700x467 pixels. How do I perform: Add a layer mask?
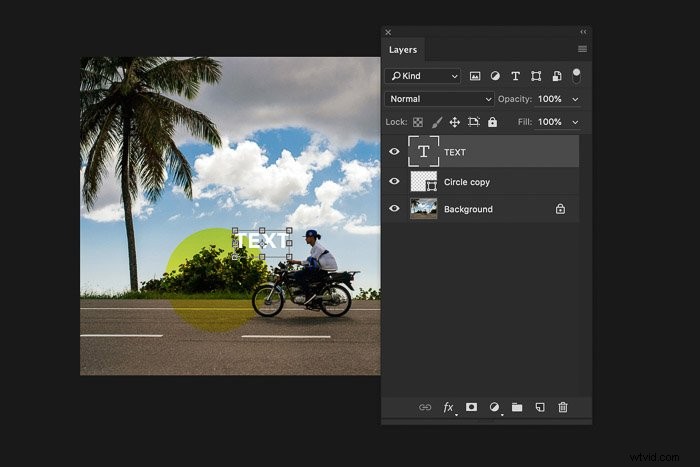pos(471,407)
